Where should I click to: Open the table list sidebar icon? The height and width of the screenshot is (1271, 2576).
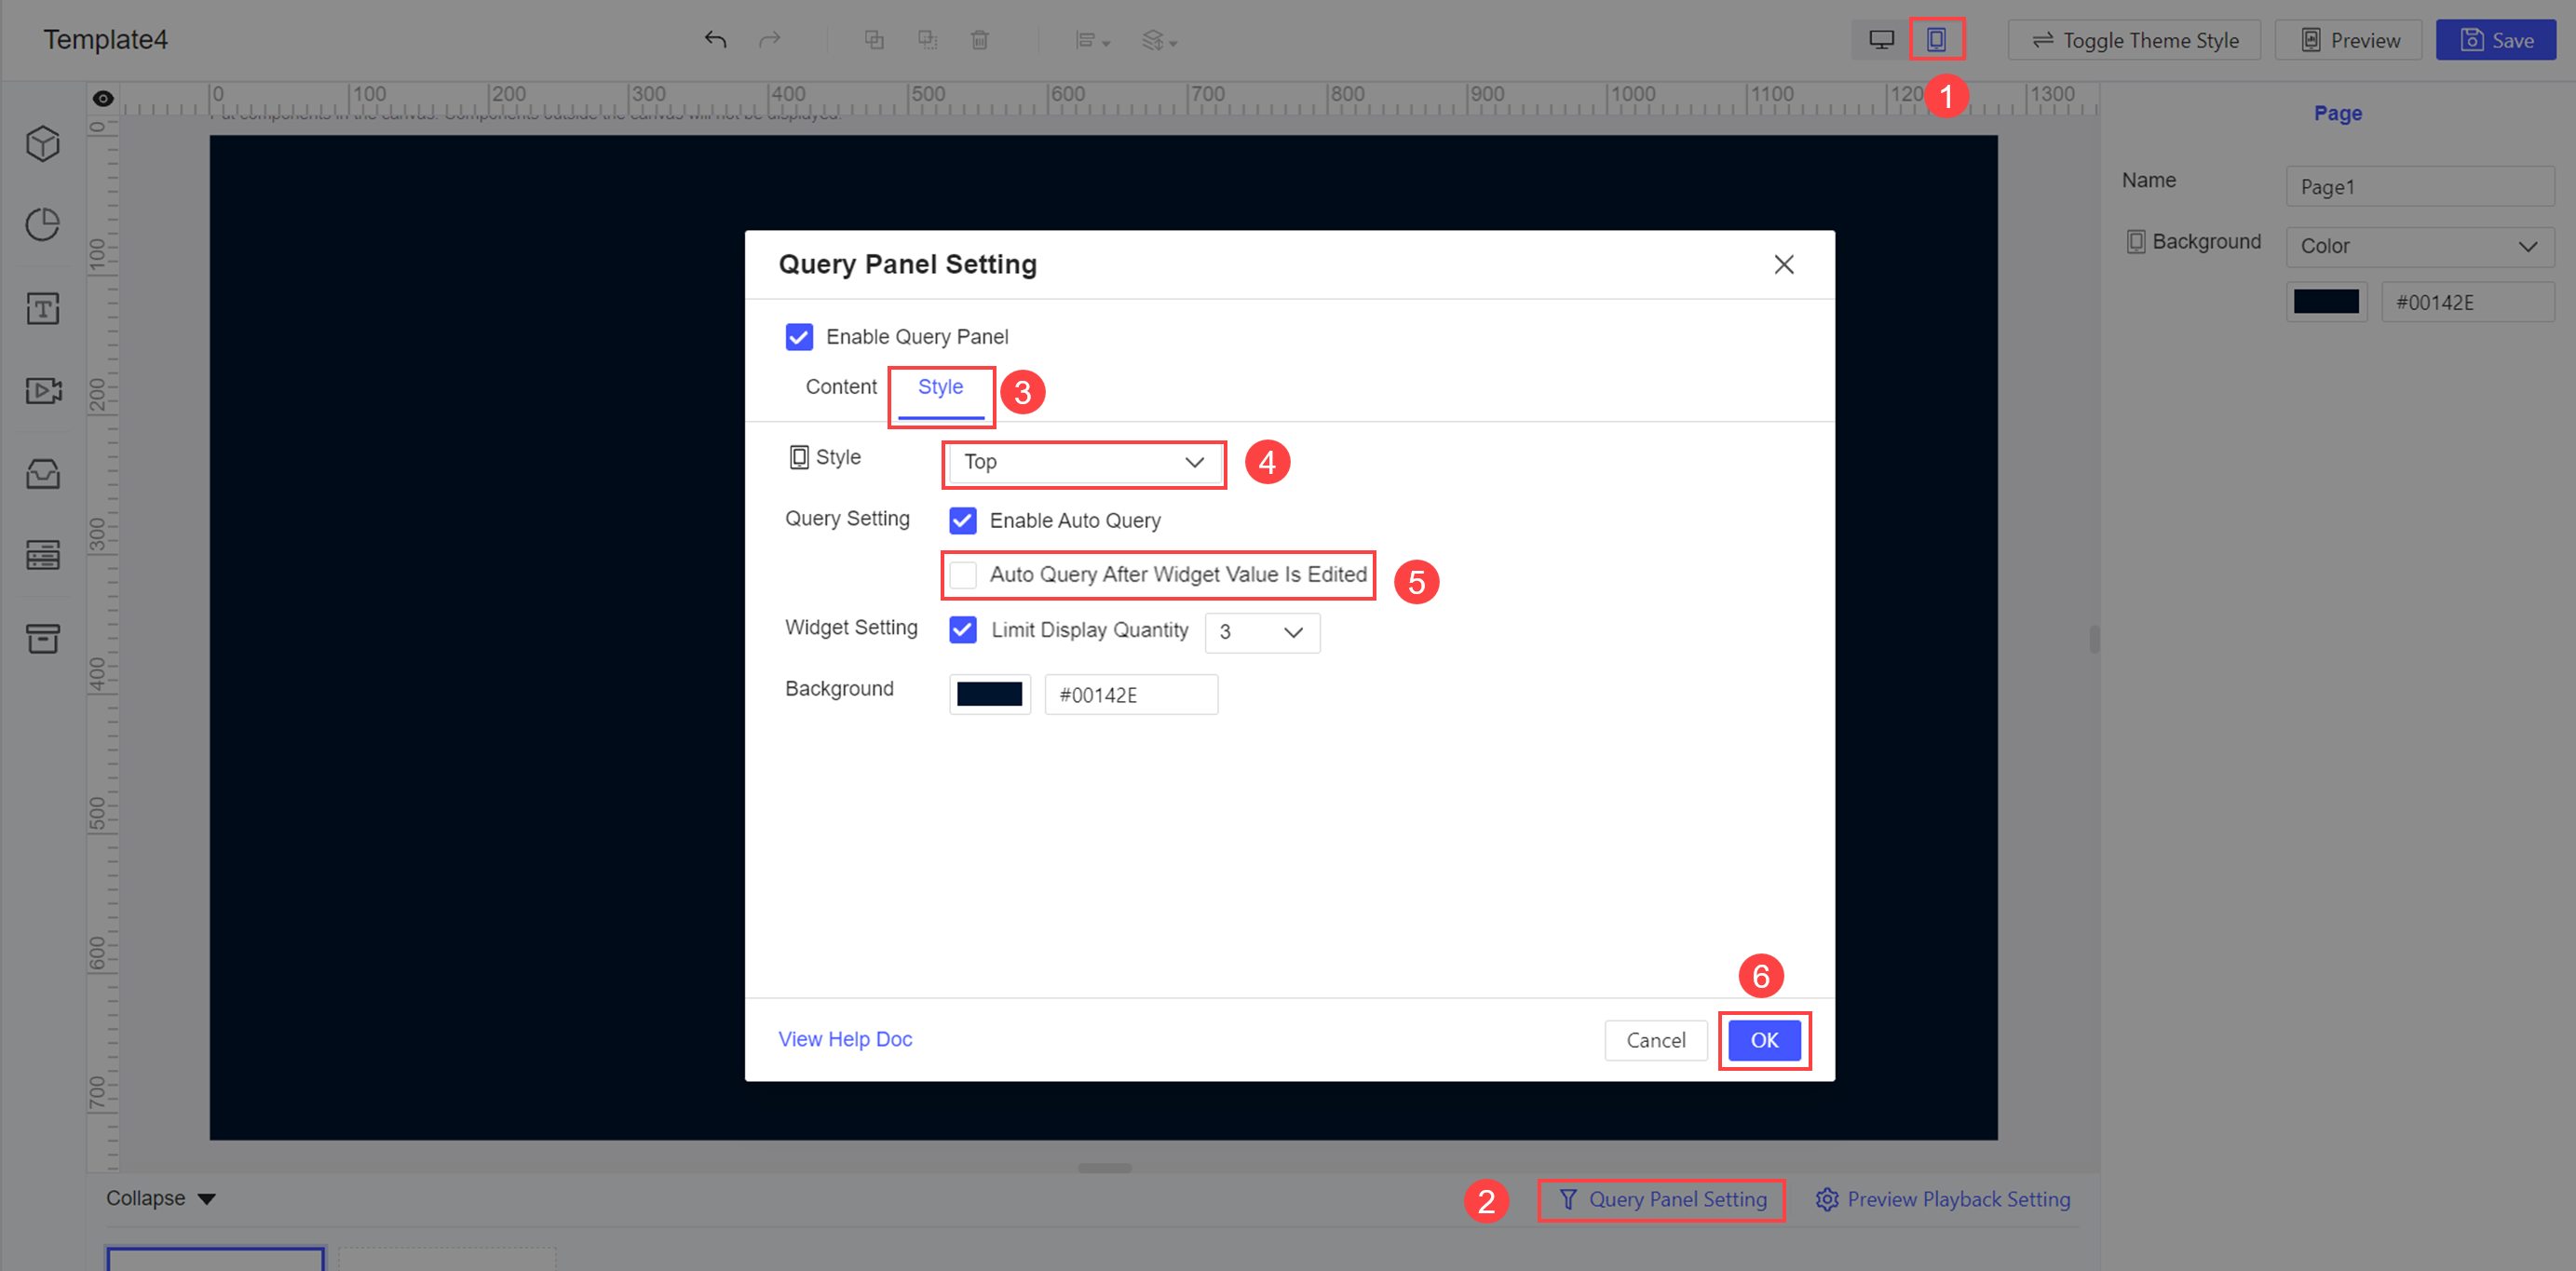43,554
